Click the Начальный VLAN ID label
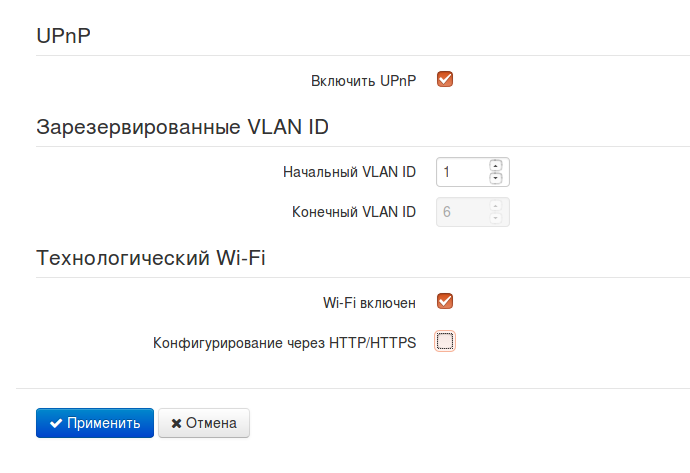The image size is (690, 473). [x=349, y=172]
